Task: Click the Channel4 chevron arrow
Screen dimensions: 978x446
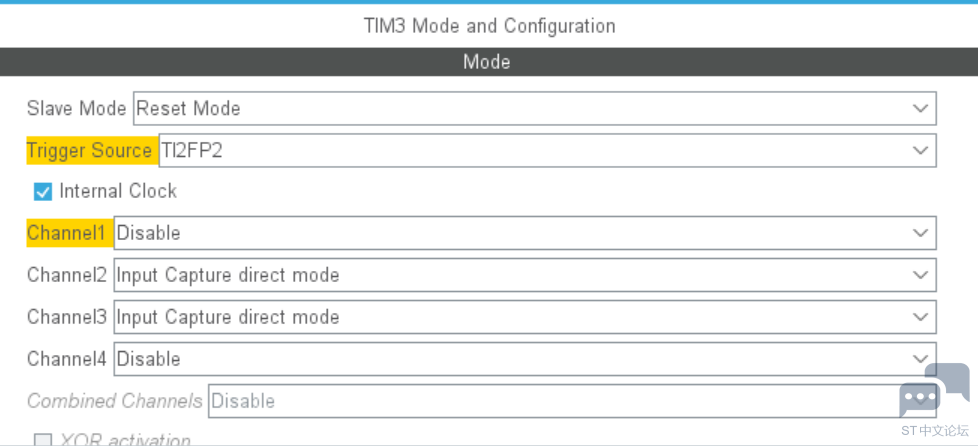Action: (920, 358)
